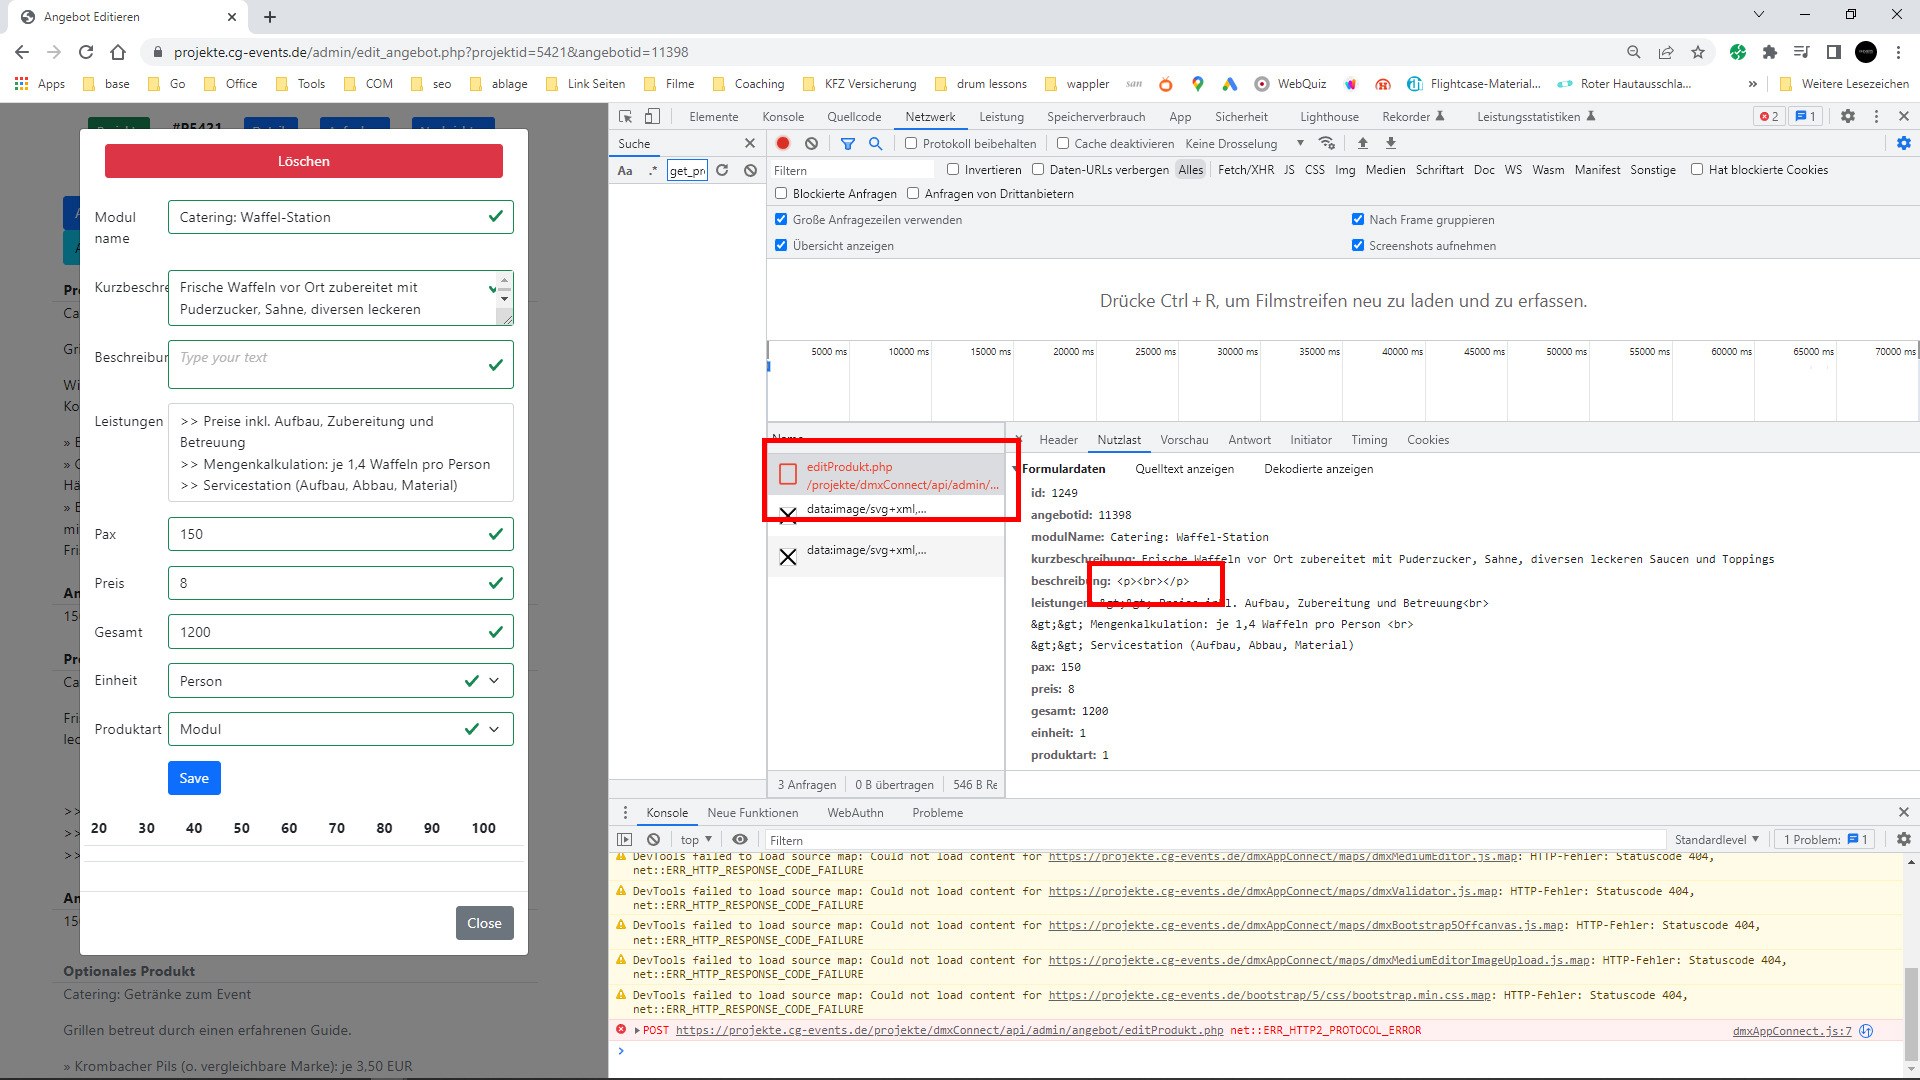Screen dimensions: 1920x1080
Task: Uncheck Große Anfragezeilen verwenden
Action: [781, 220]
